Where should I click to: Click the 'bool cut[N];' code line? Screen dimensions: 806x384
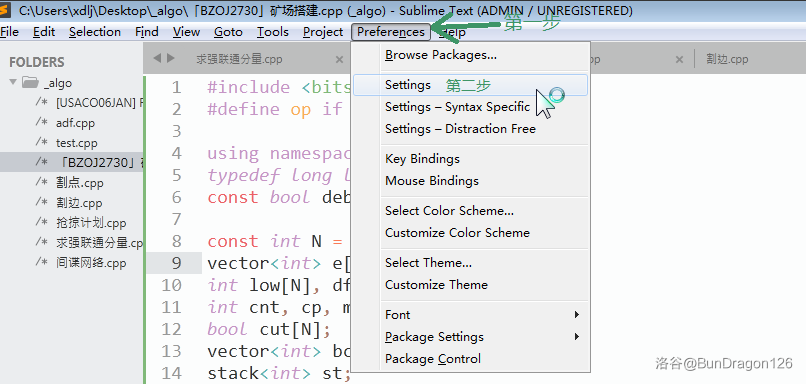point(269,329)
